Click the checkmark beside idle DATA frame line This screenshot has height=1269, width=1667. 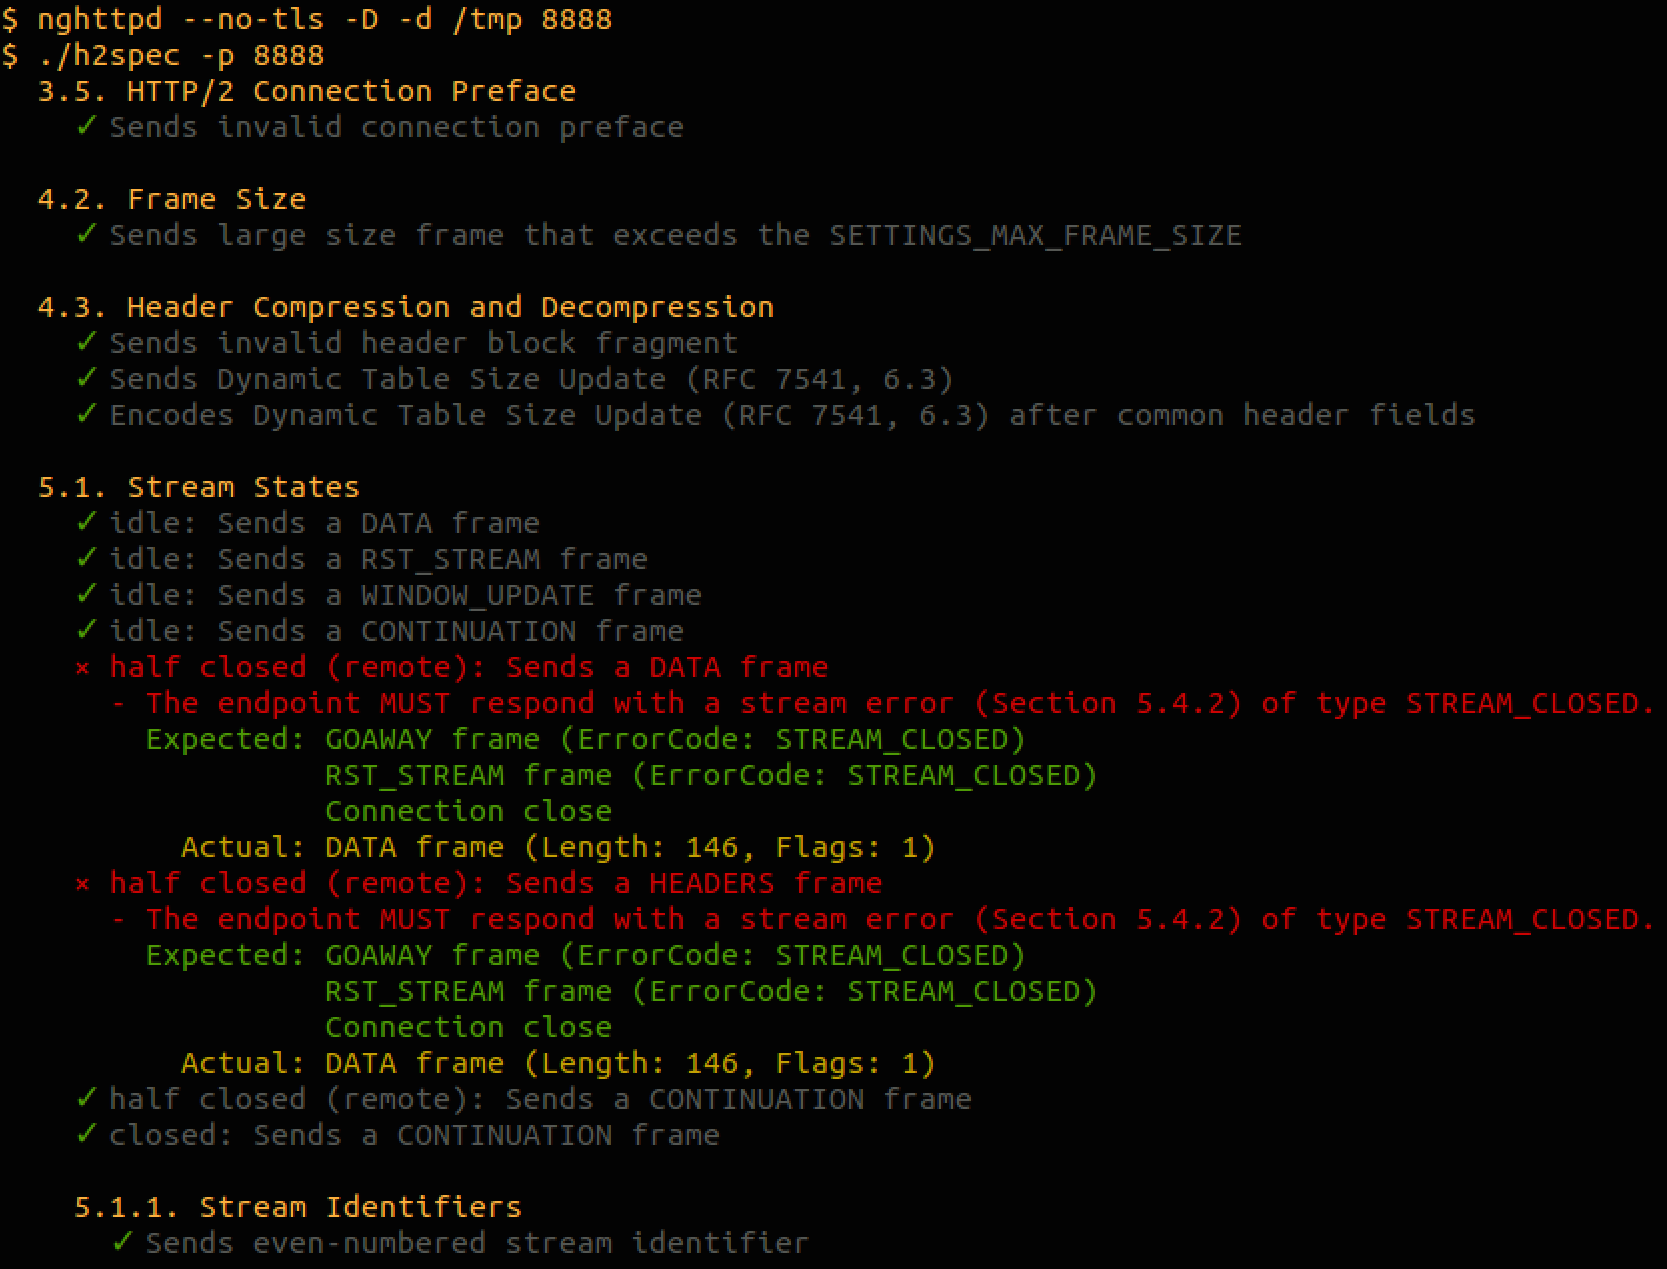(87, 522)
